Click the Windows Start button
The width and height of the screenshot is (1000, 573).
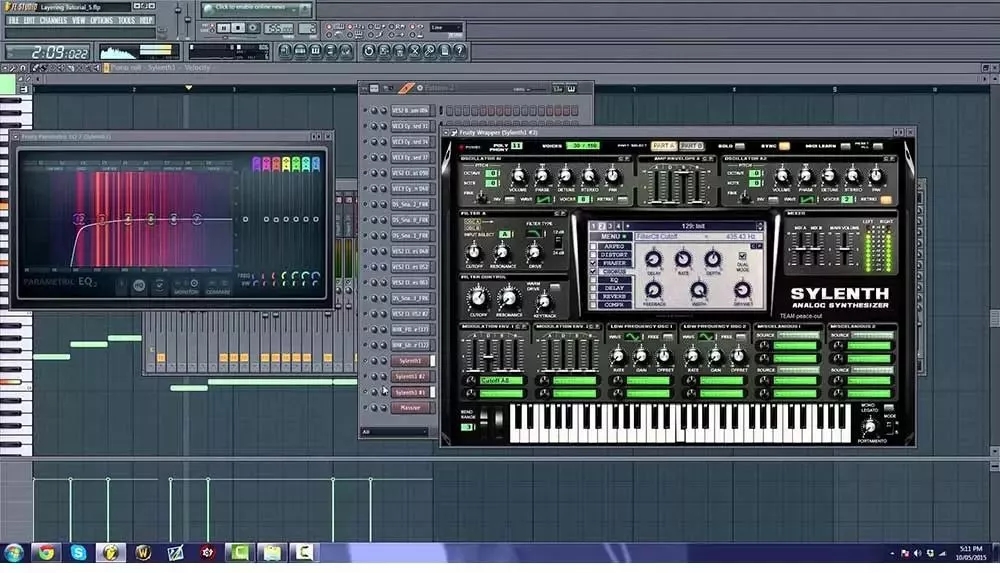coord(13,552)
